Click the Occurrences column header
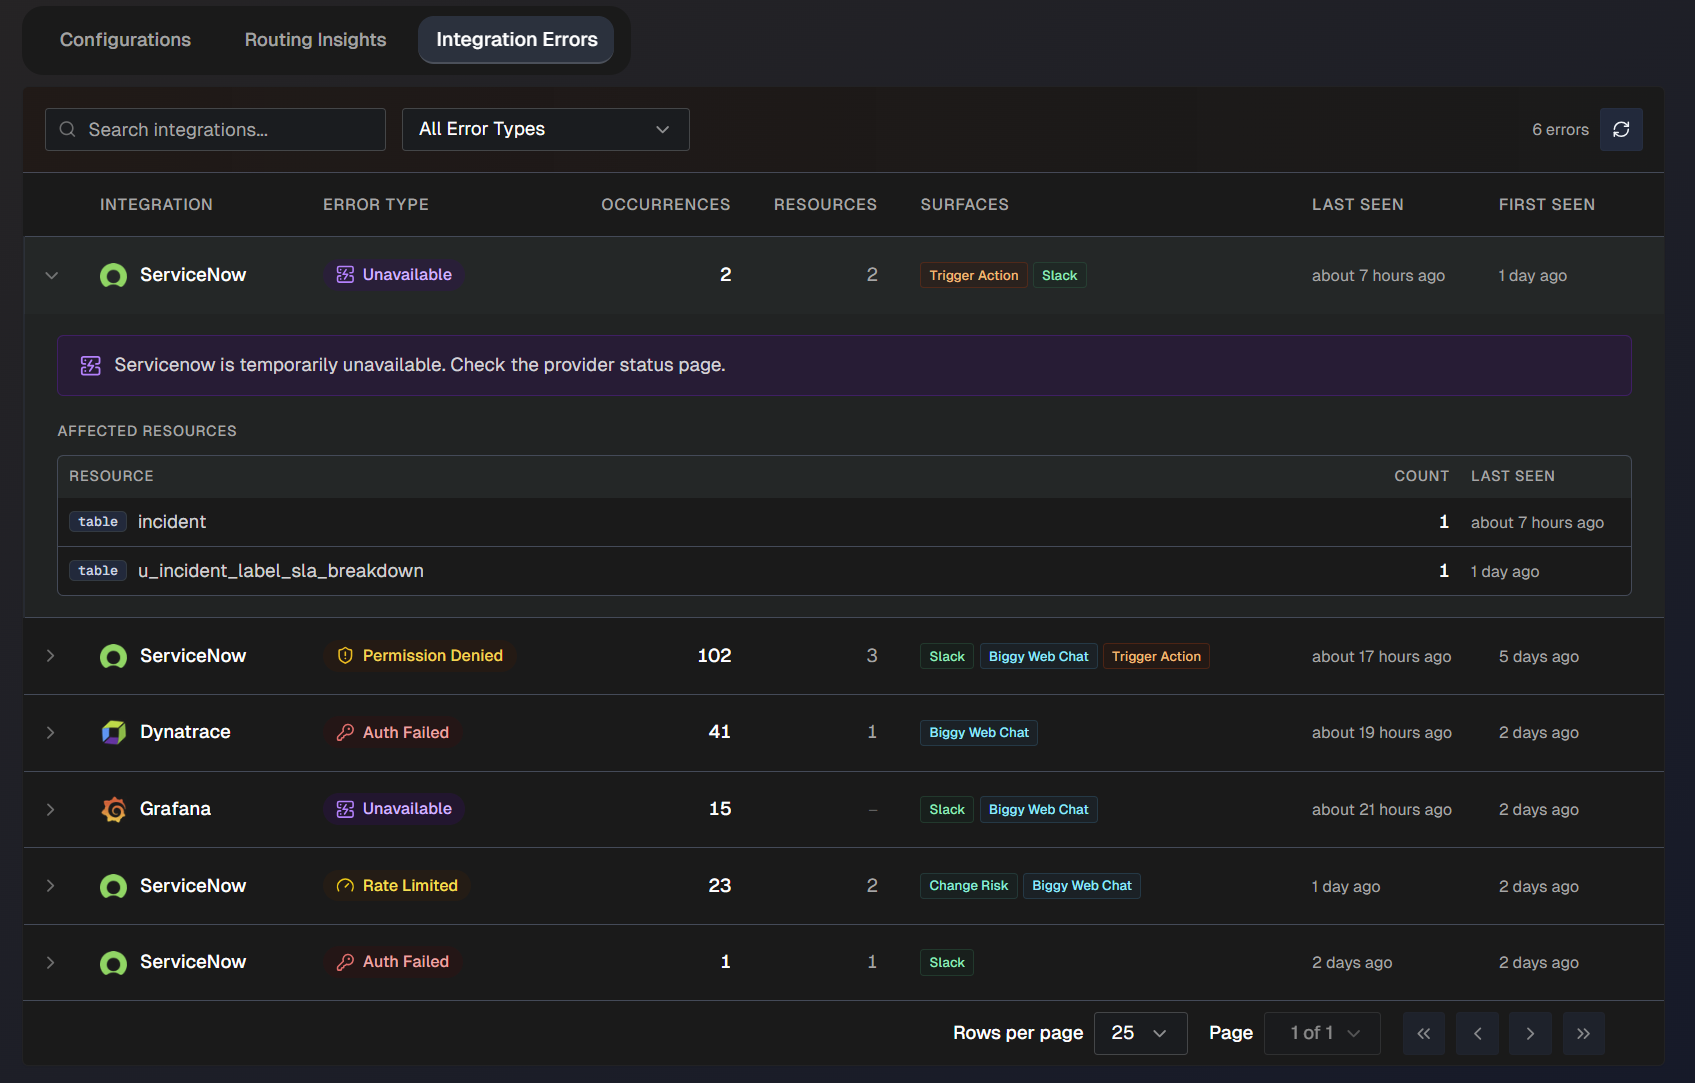Screen dimensions: 1695x1083 click(665, 205)
